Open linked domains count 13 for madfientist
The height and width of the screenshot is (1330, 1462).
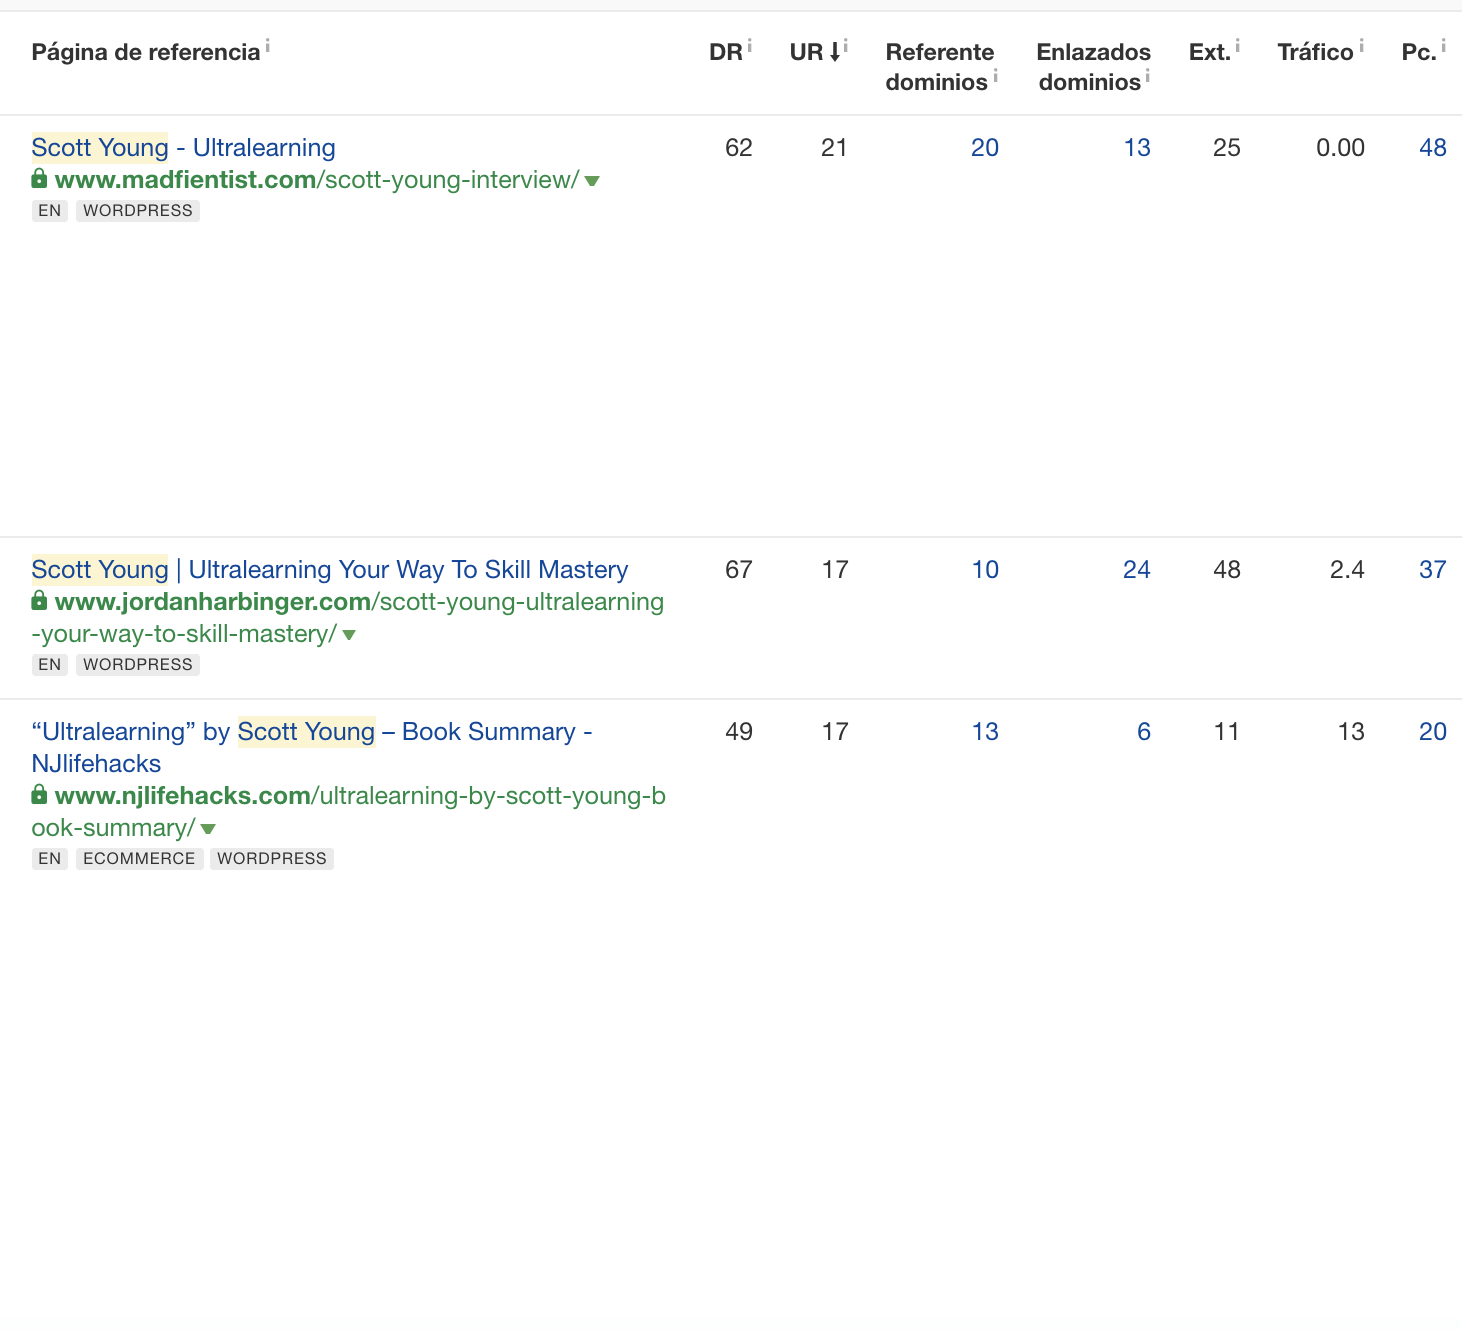click(x=1137, y=148)
